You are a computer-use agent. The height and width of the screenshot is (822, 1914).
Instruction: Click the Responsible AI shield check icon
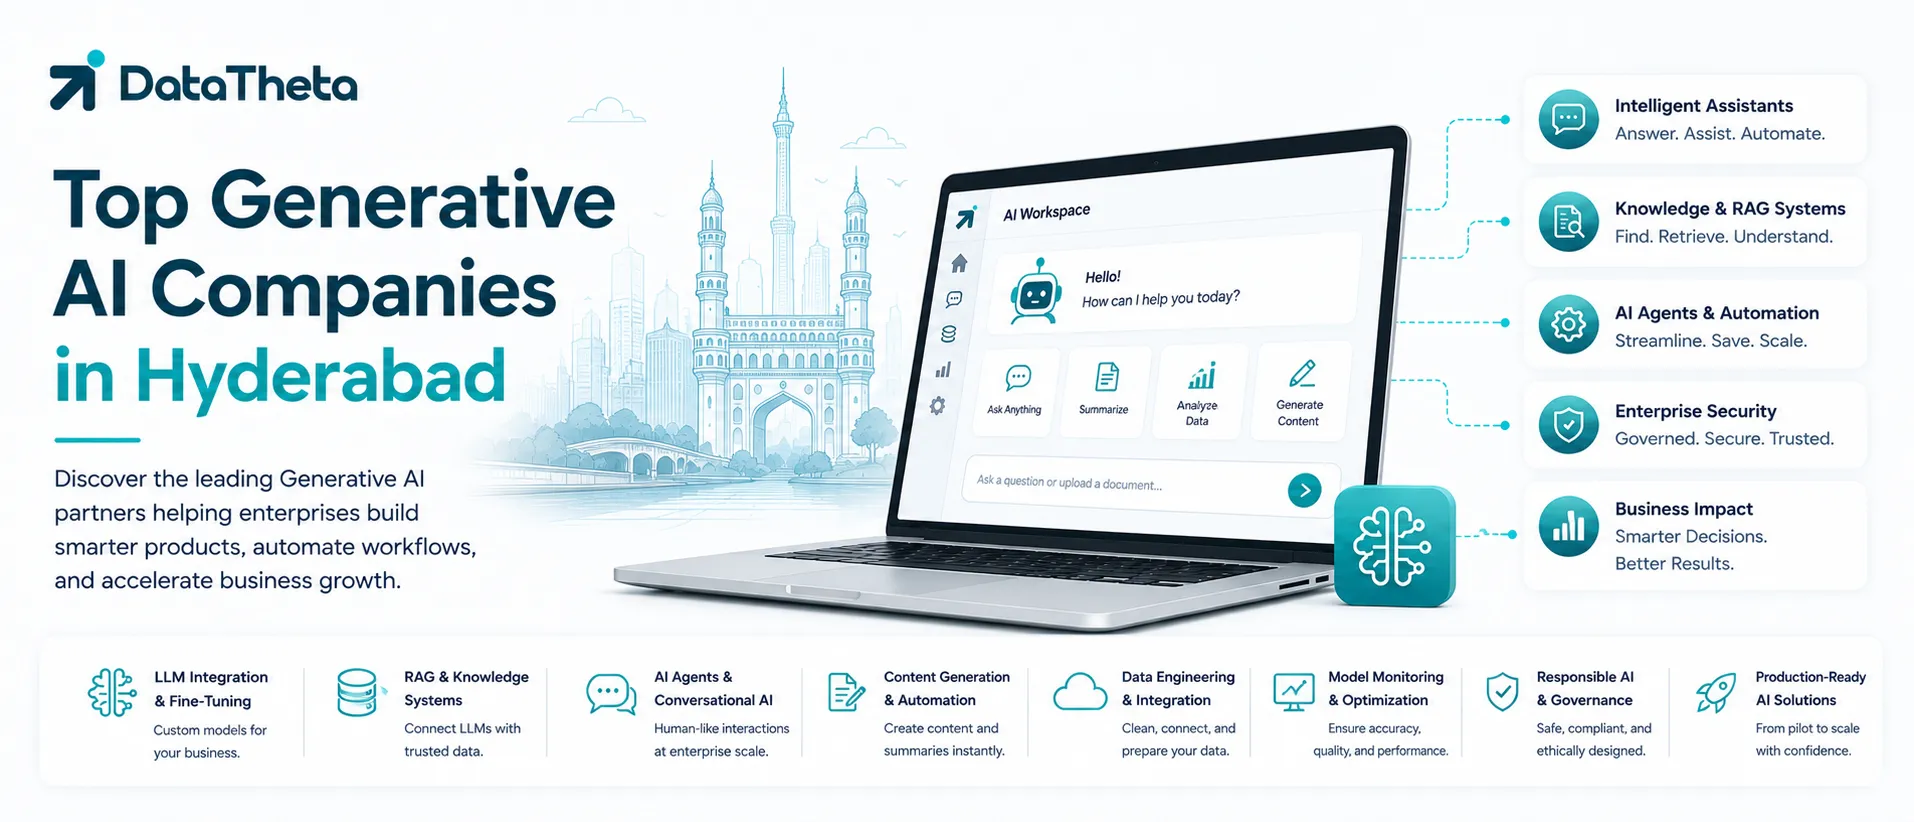click(x=1502, y=692)
